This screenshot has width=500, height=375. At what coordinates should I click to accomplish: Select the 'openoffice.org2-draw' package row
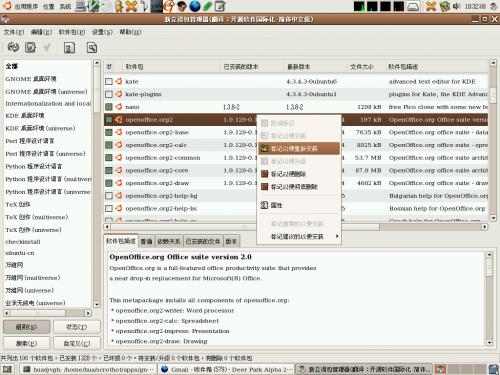point(296,183)
